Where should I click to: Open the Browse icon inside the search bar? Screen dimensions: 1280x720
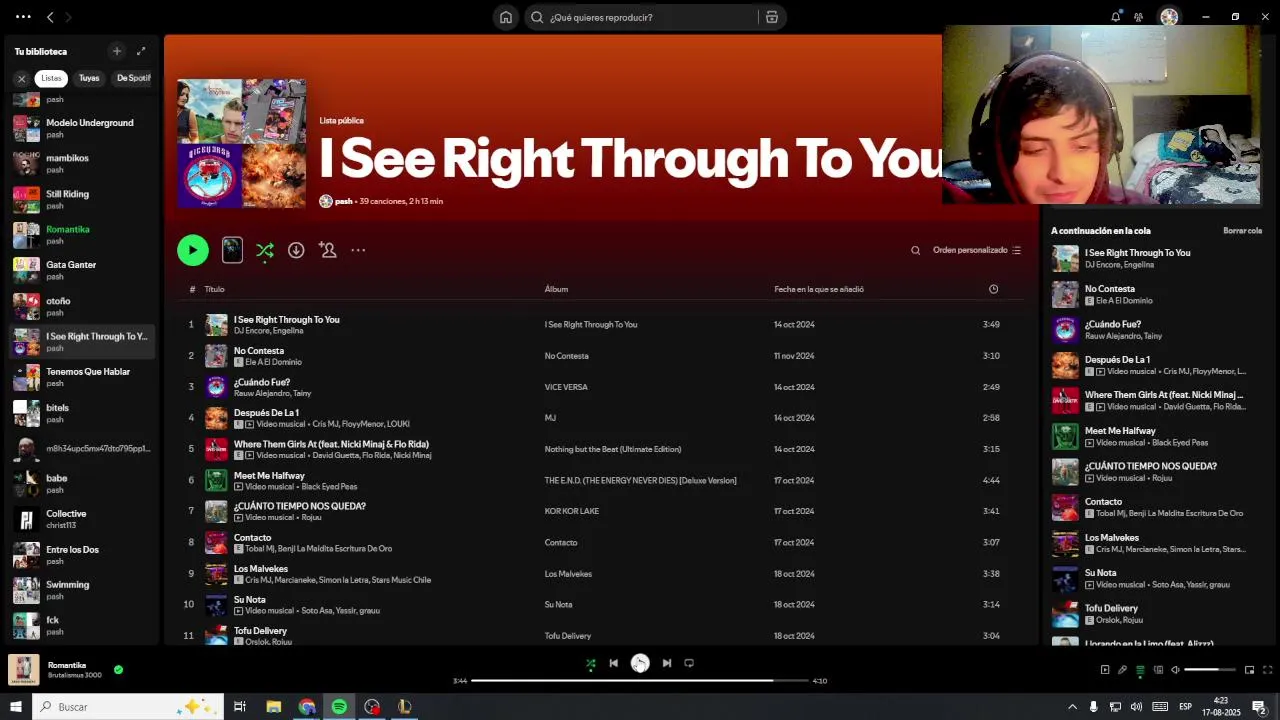click(x=772, y=17)
